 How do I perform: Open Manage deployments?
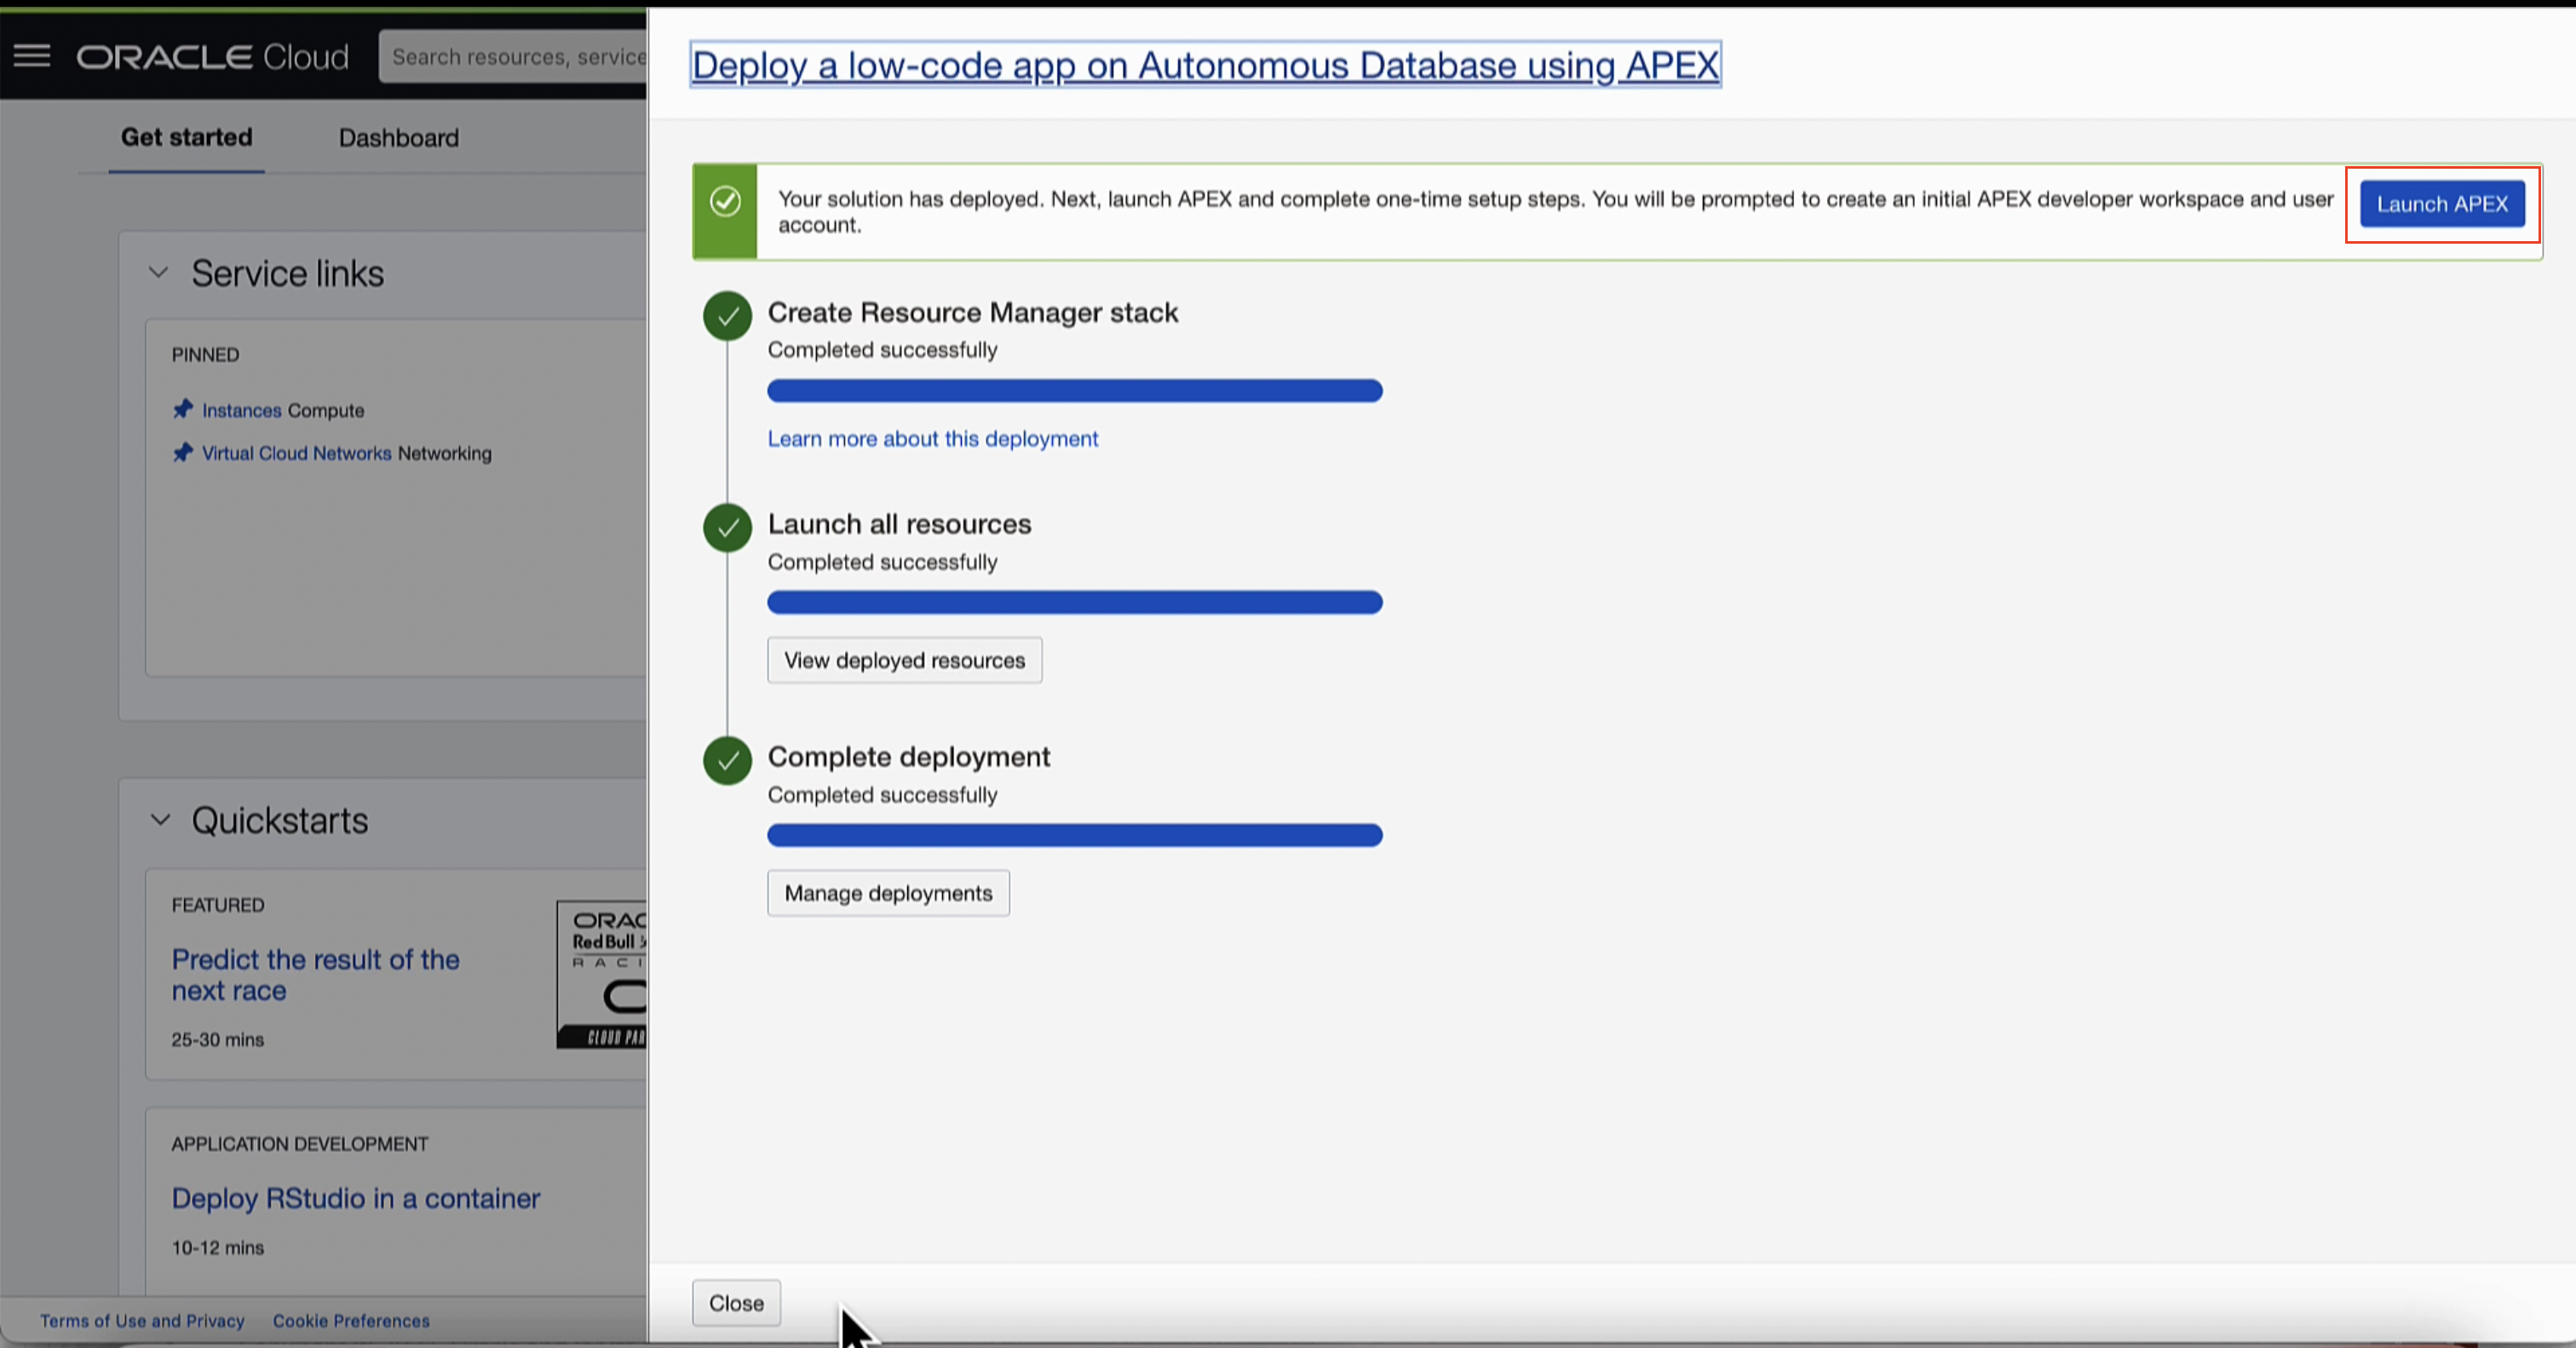tap(888, 893)
